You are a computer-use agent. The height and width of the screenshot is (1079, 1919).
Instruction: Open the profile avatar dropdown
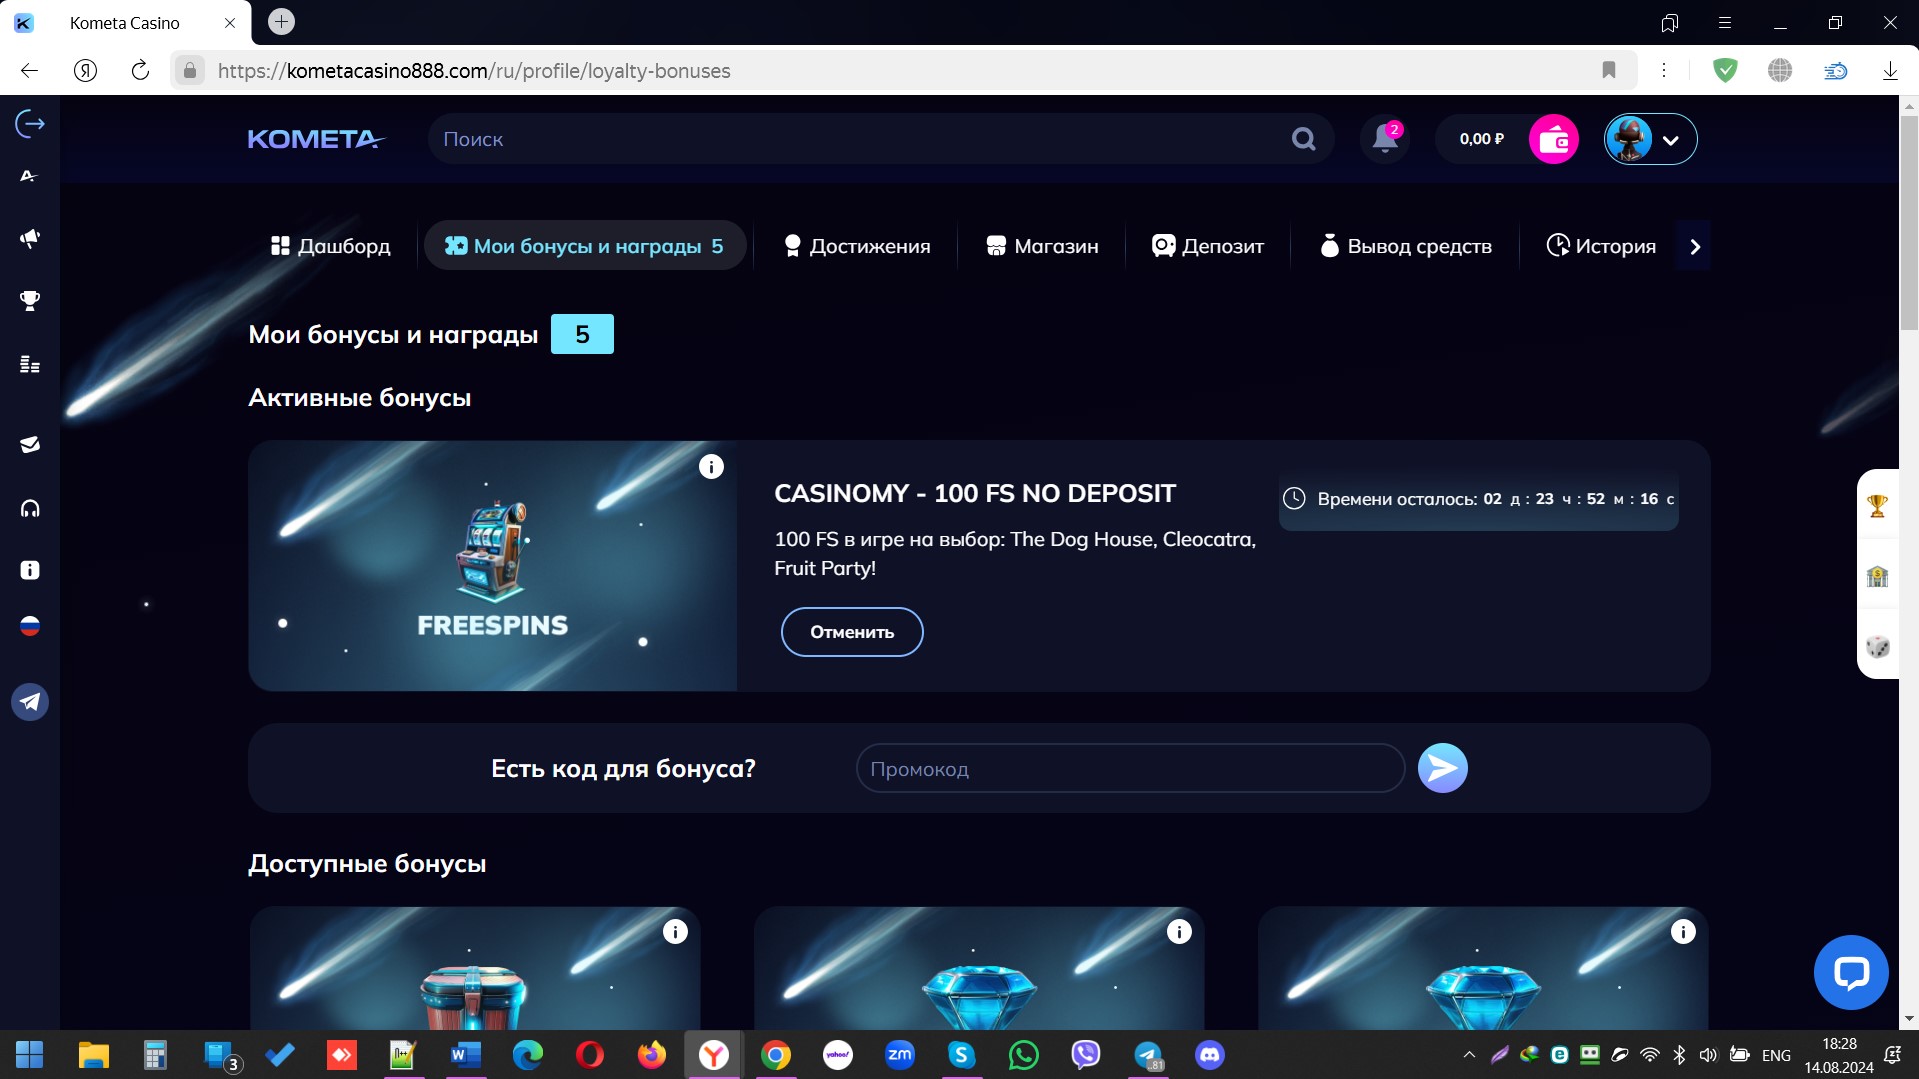(1651, 139)
